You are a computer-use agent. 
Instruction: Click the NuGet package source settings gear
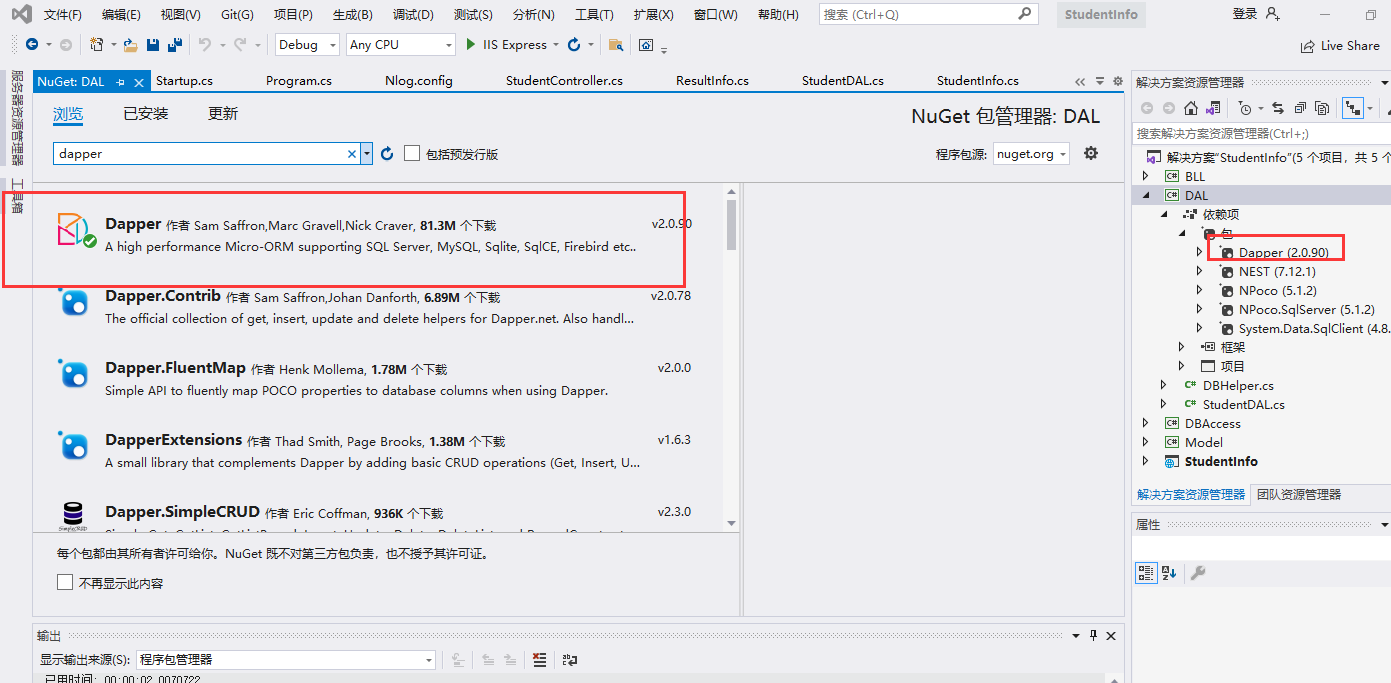(x=1090, y=153)
